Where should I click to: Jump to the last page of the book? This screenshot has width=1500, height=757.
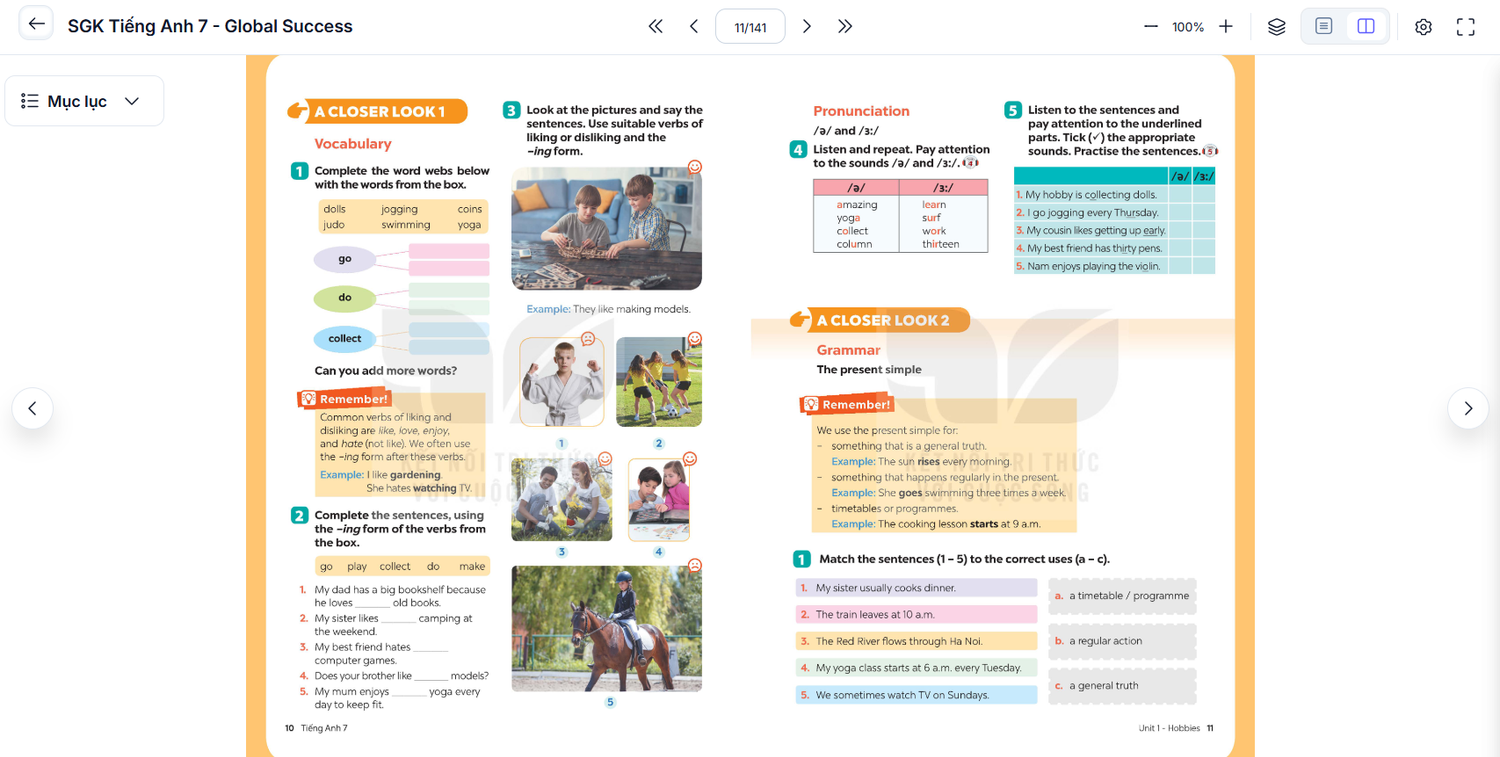coord(845,26)
